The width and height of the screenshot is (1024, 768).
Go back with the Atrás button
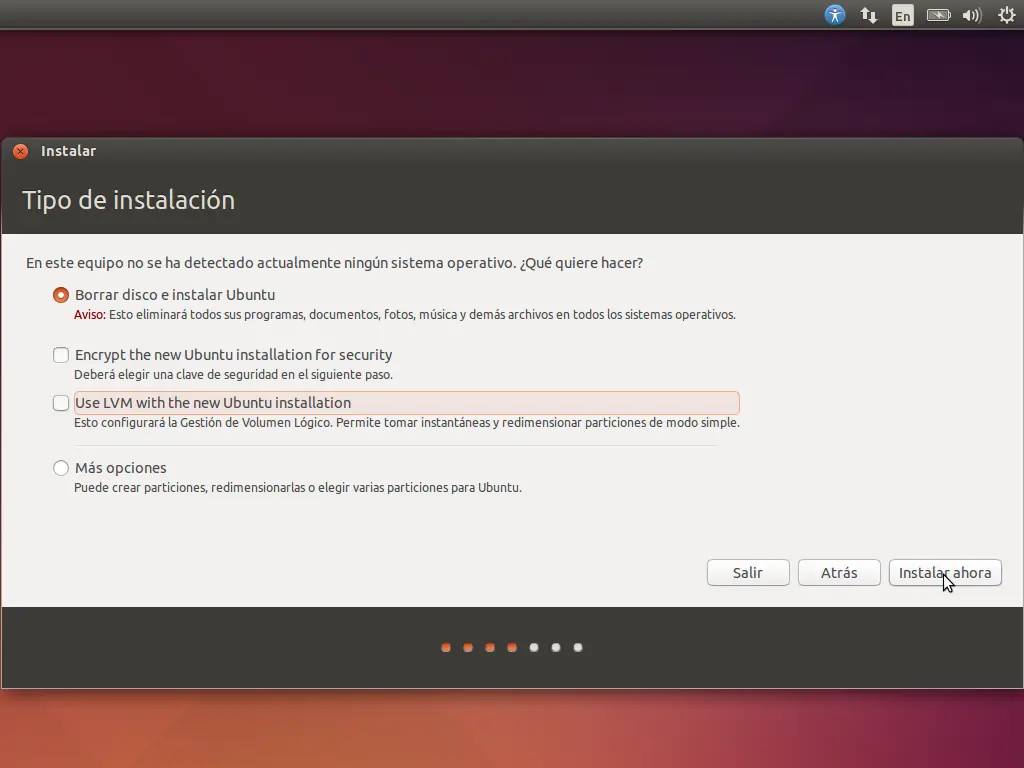coord(839,573)
